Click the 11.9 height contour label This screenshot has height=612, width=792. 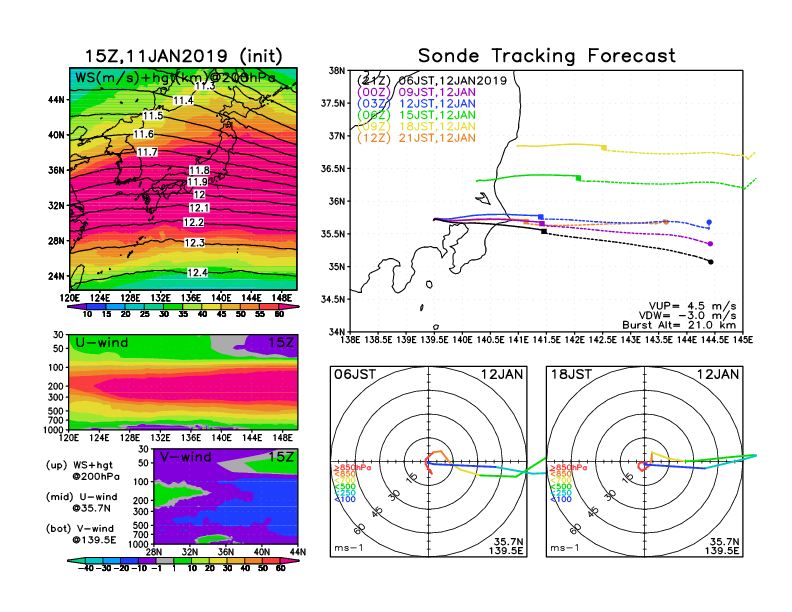pyautogui.click(x=197, y=182)
